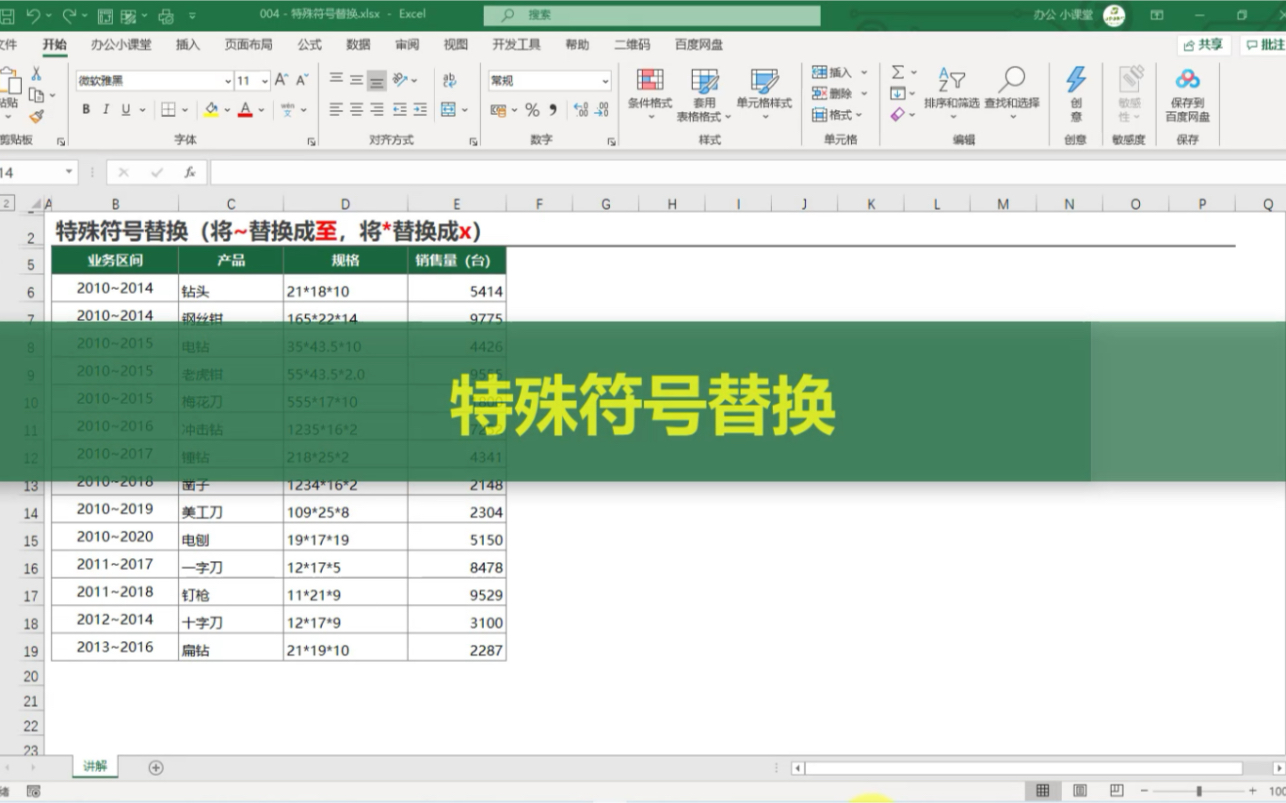The width and height of the screenshot is (1286, 803).
Task: Open 套用表格格式 dropdown
Action: pyautogui.click(x=704, y=95)
